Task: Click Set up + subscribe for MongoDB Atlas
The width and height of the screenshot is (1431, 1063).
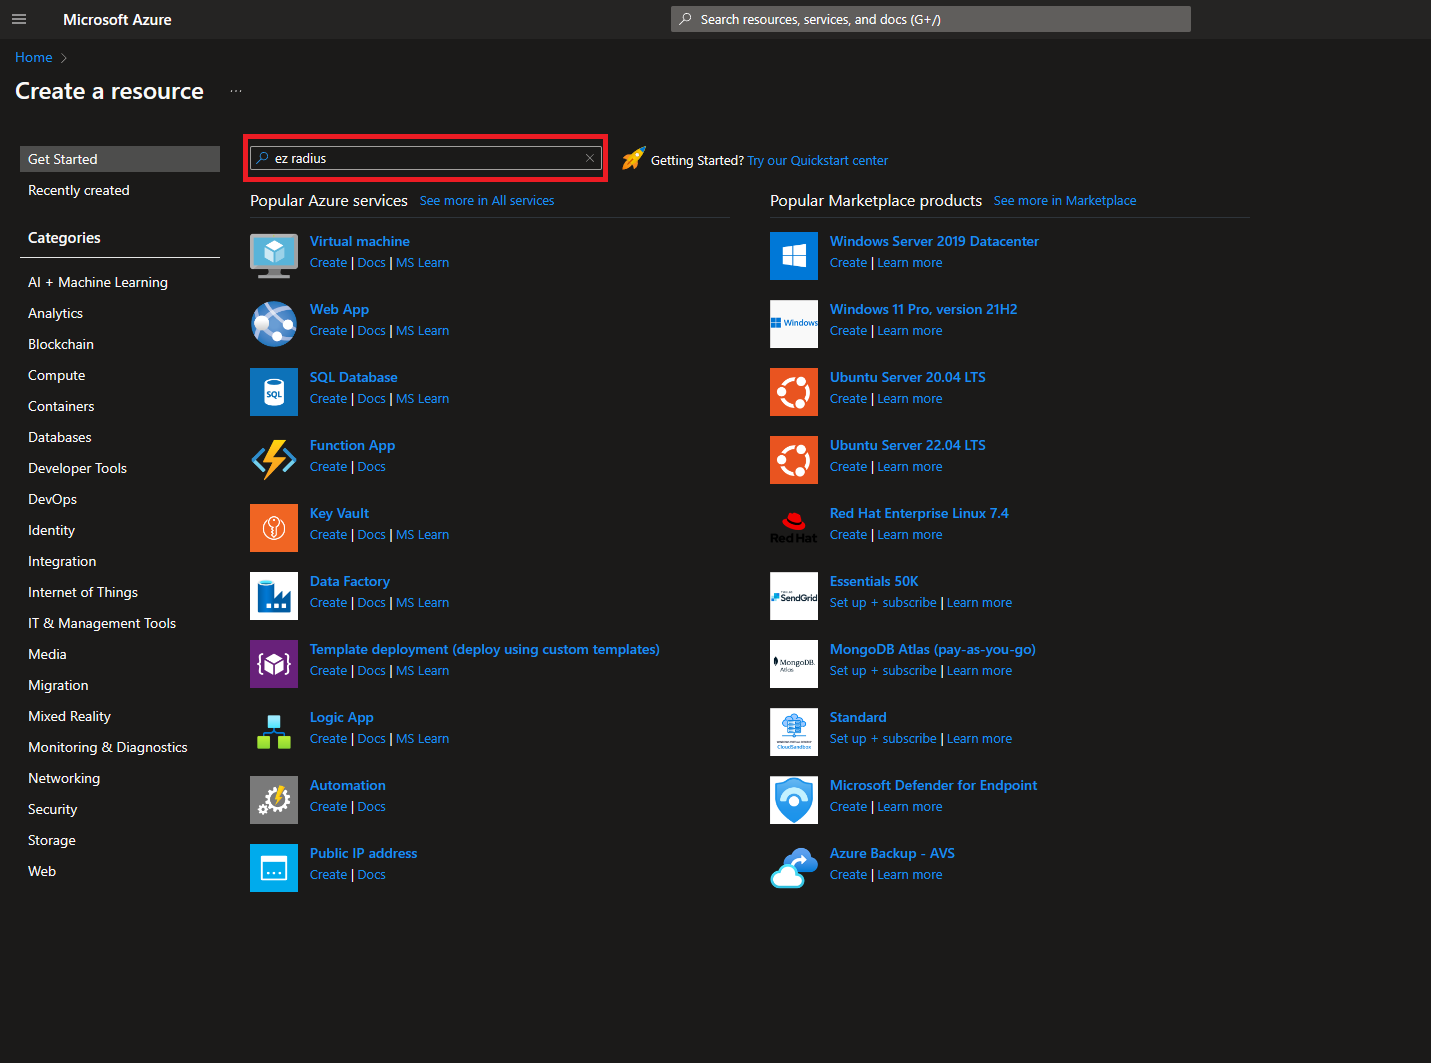Action: coord(883,670)
